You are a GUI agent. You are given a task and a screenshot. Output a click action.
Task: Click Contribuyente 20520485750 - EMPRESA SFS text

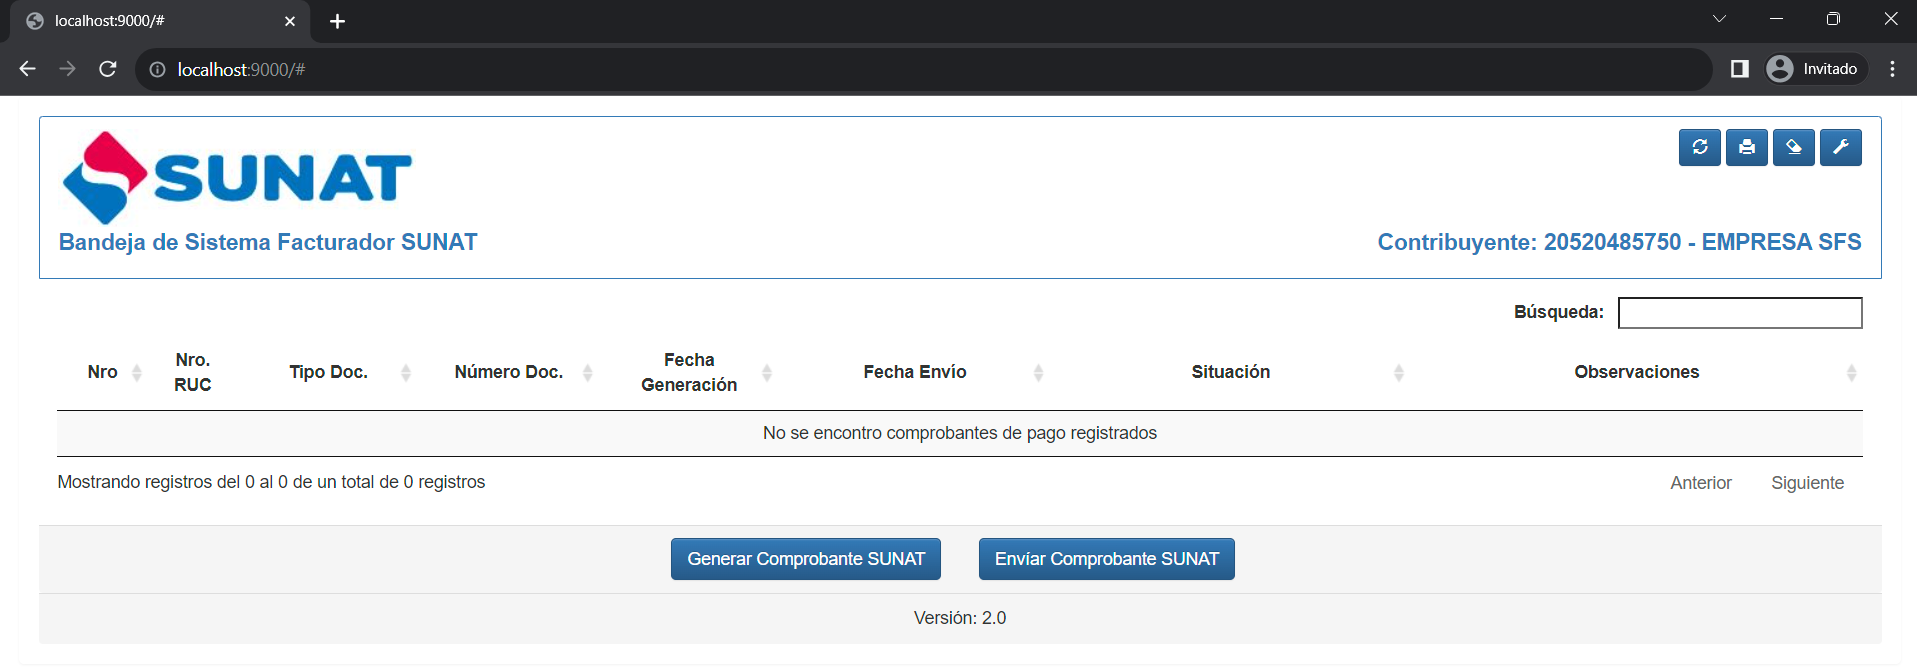pyautogui.click(x=1619, y=242)
